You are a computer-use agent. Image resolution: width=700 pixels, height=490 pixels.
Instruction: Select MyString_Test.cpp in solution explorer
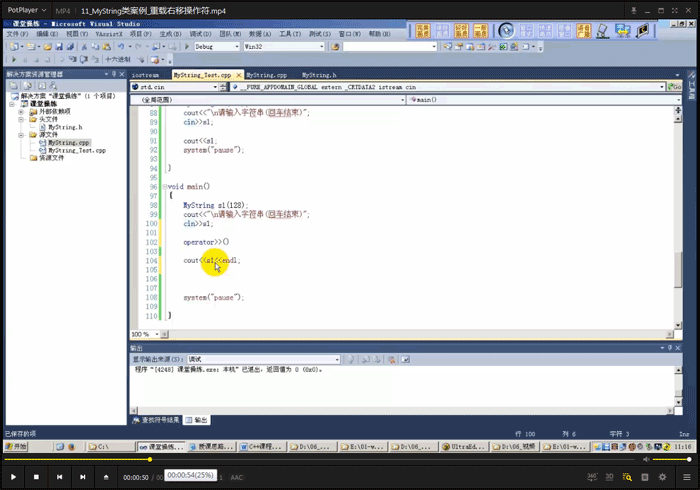[x=76, y=150]
